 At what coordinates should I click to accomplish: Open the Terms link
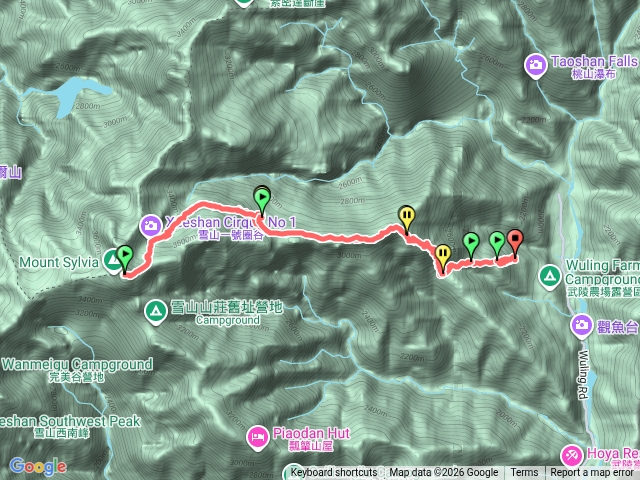(524, 472)
